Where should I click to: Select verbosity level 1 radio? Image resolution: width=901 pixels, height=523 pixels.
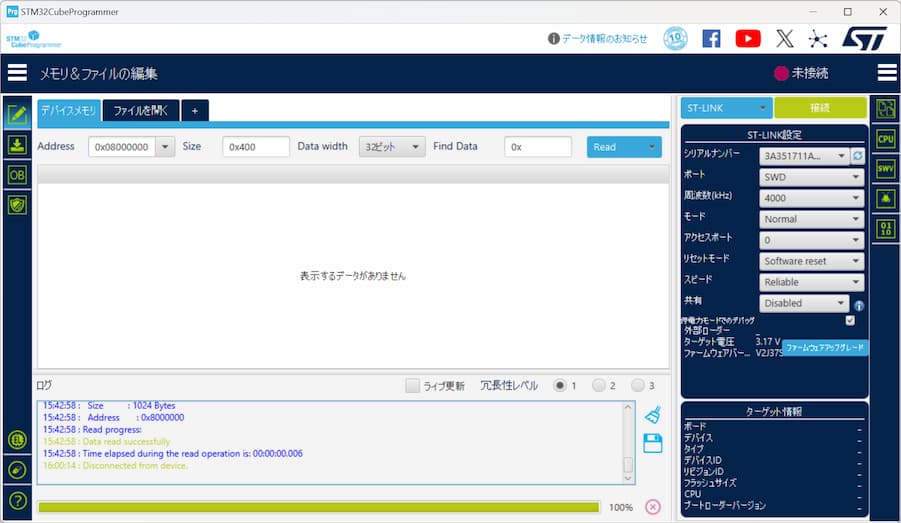560,386
